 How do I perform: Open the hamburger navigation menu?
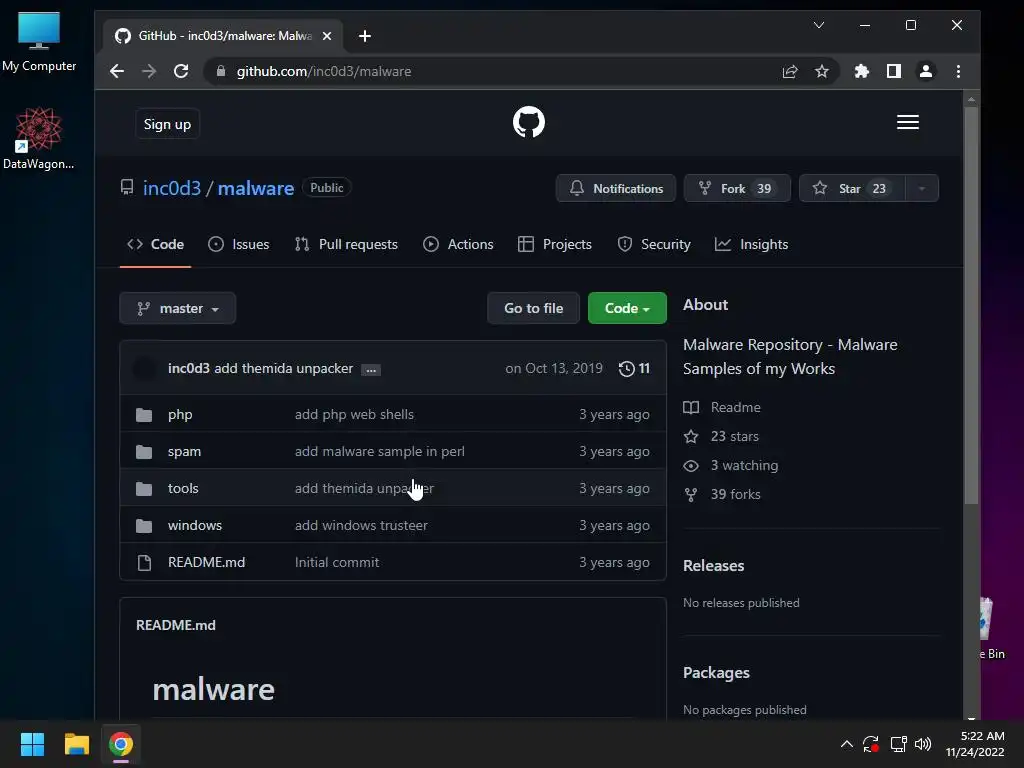tap(908, 122)
